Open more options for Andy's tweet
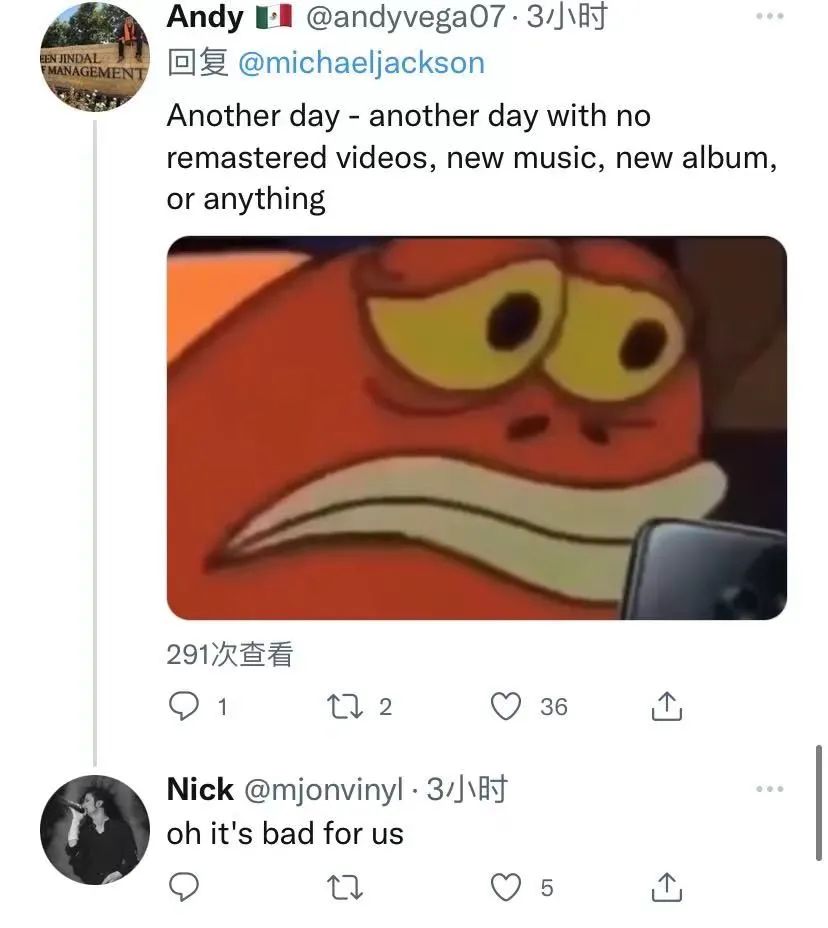The height and width of the screenshot is (928, 828). click(x=769, y=17)
